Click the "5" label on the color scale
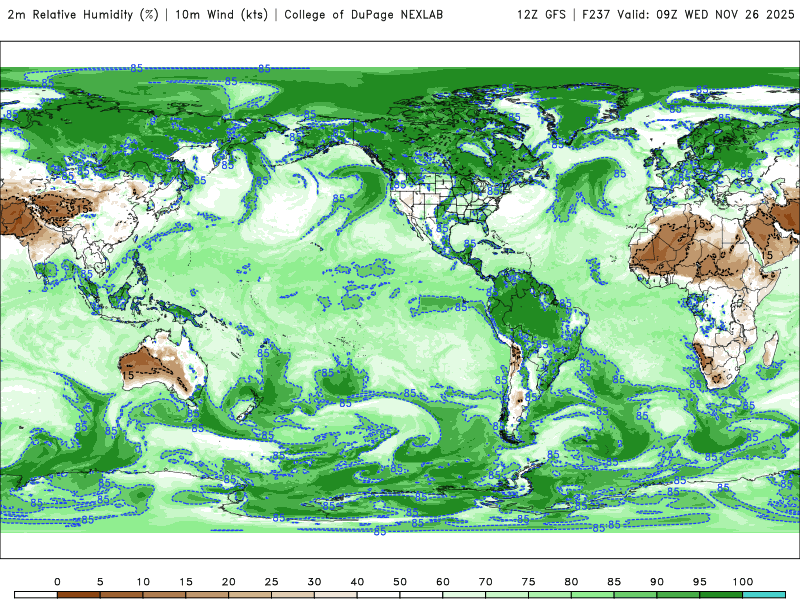Image resolution: width=800 pixels, height=600 pixels. click(x=100, y=582)
